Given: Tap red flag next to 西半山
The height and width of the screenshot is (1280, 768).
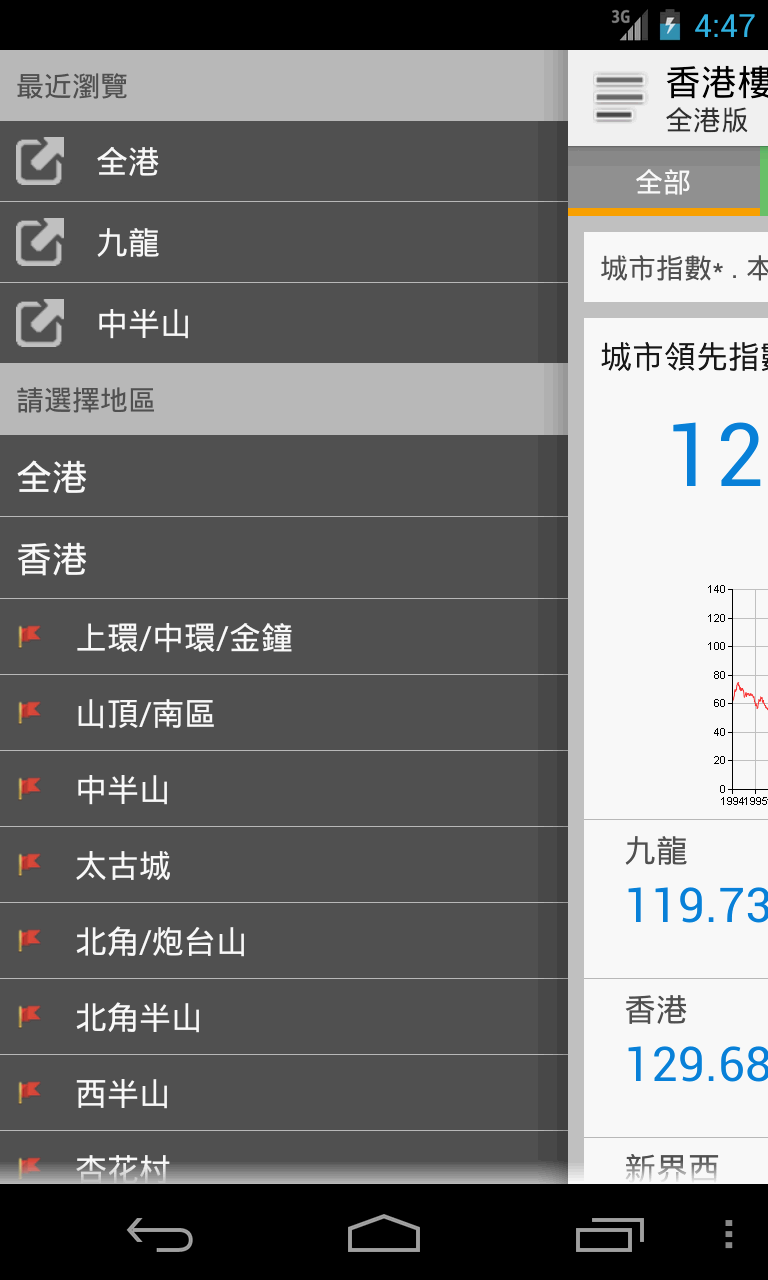Looking at the screenshot, I should click(x=30, y=1092).
